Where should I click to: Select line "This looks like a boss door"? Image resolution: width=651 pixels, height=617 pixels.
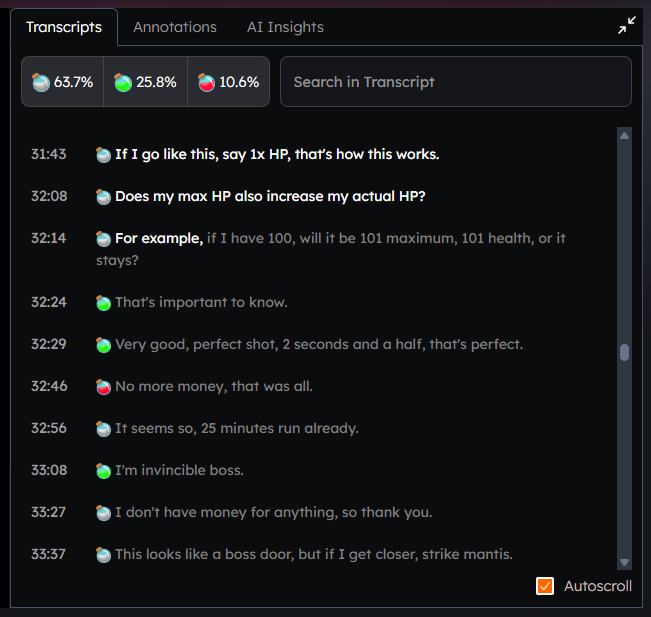(x=314, y=554)
